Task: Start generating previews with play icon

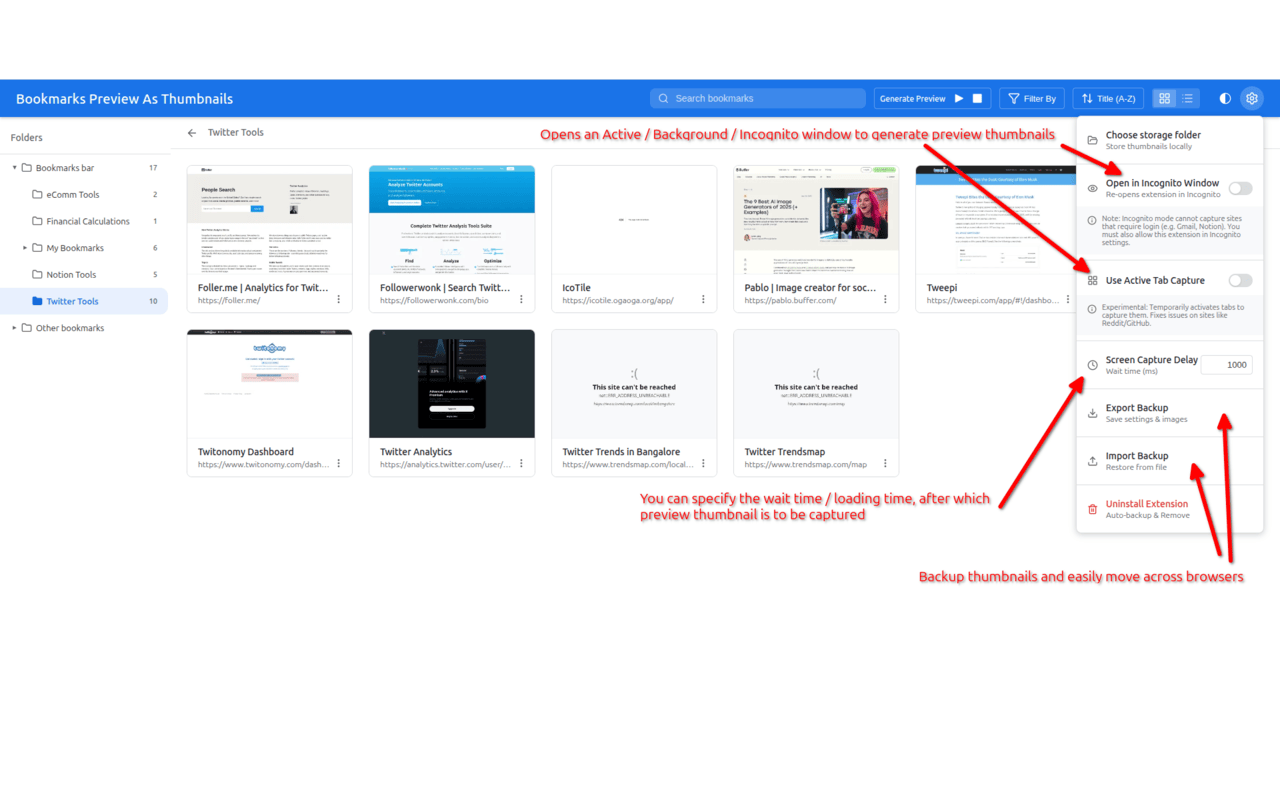Action: [959, 98]
